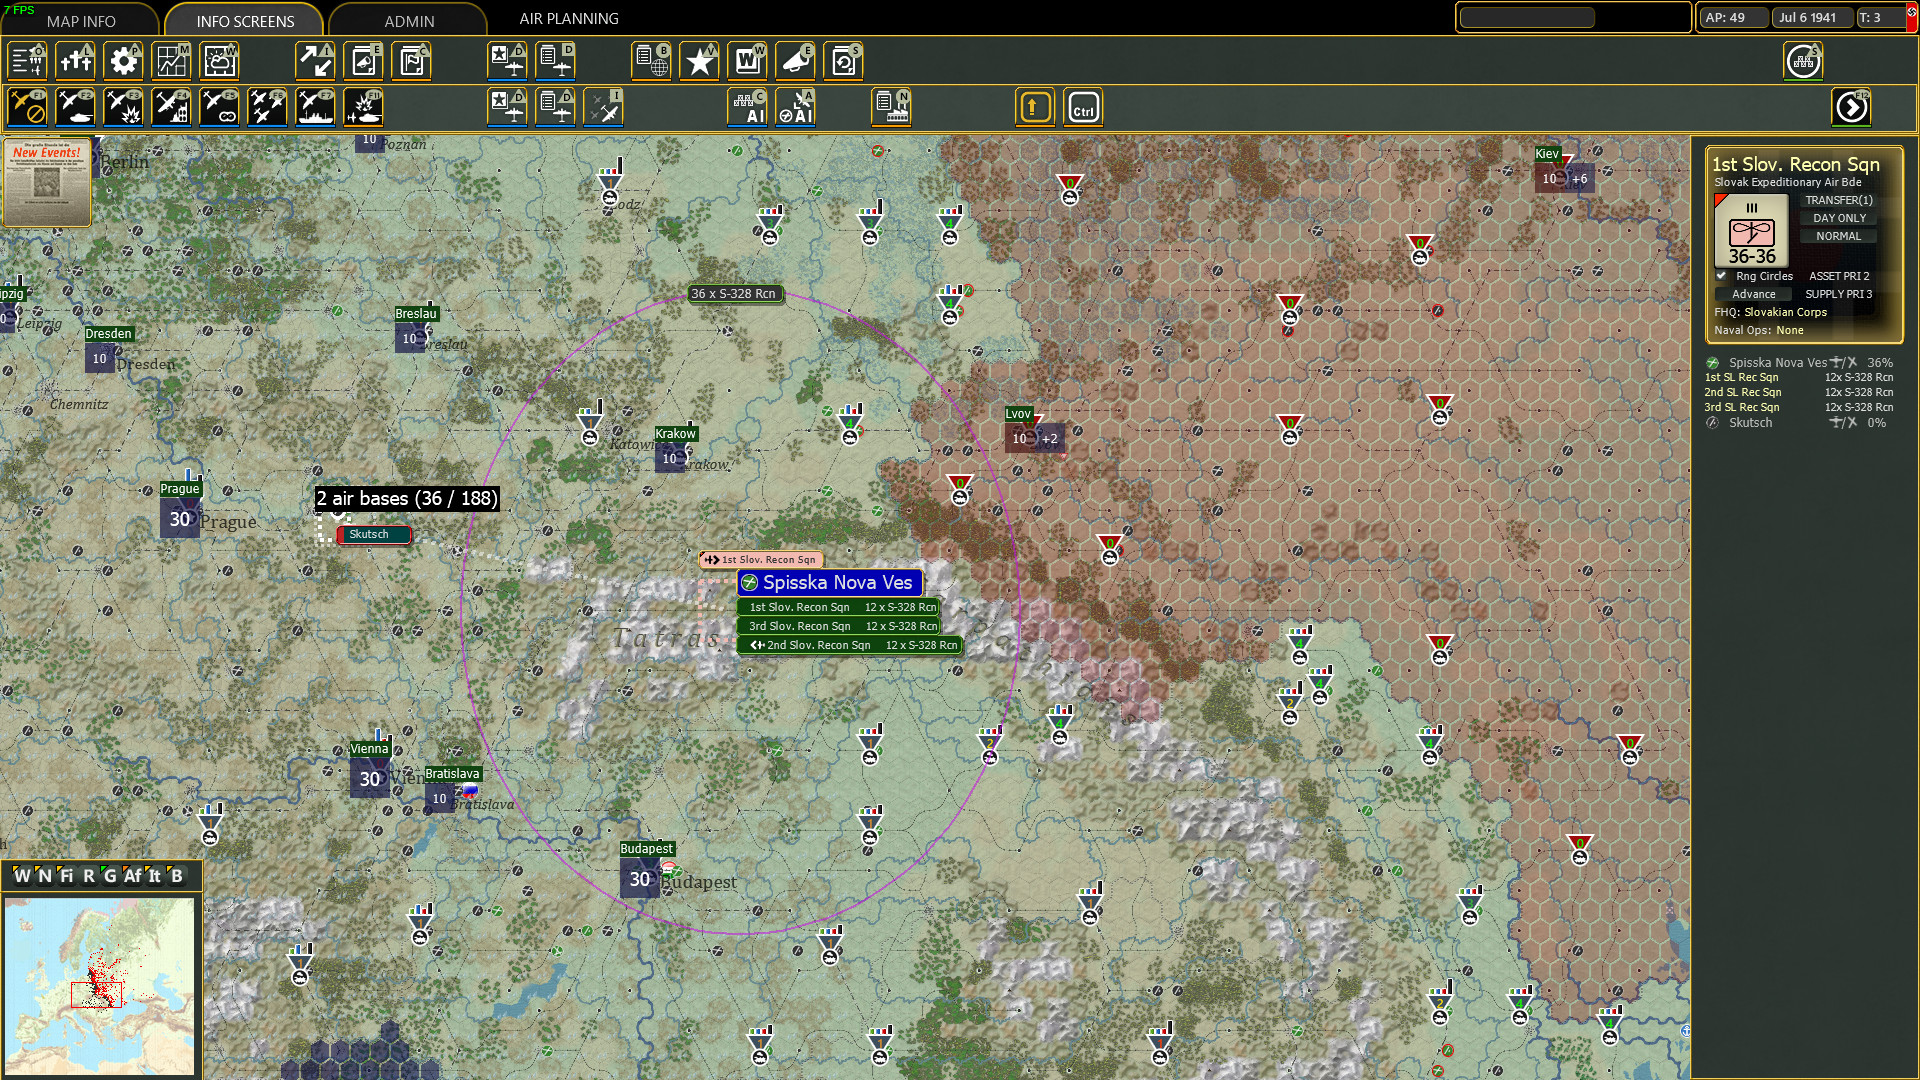Open the factory production N icon
1920x1080 pixels.
891,107
